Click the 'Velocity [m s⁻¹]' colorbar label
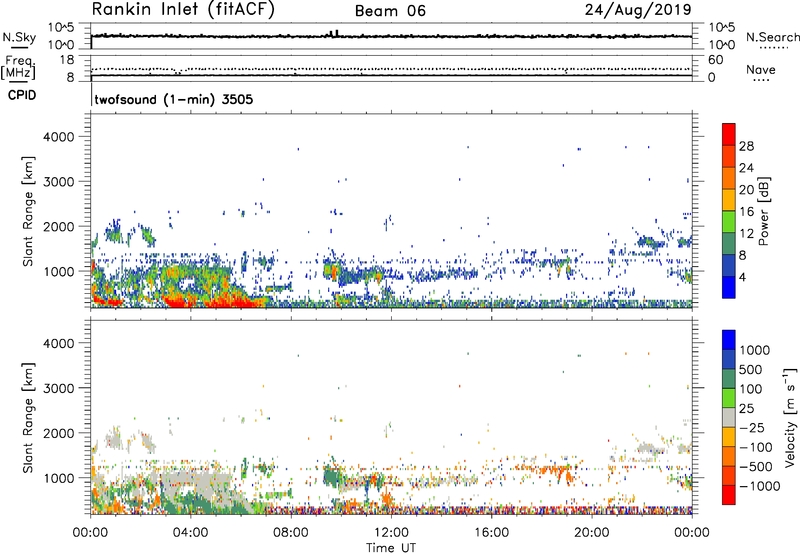 point(790,417)
